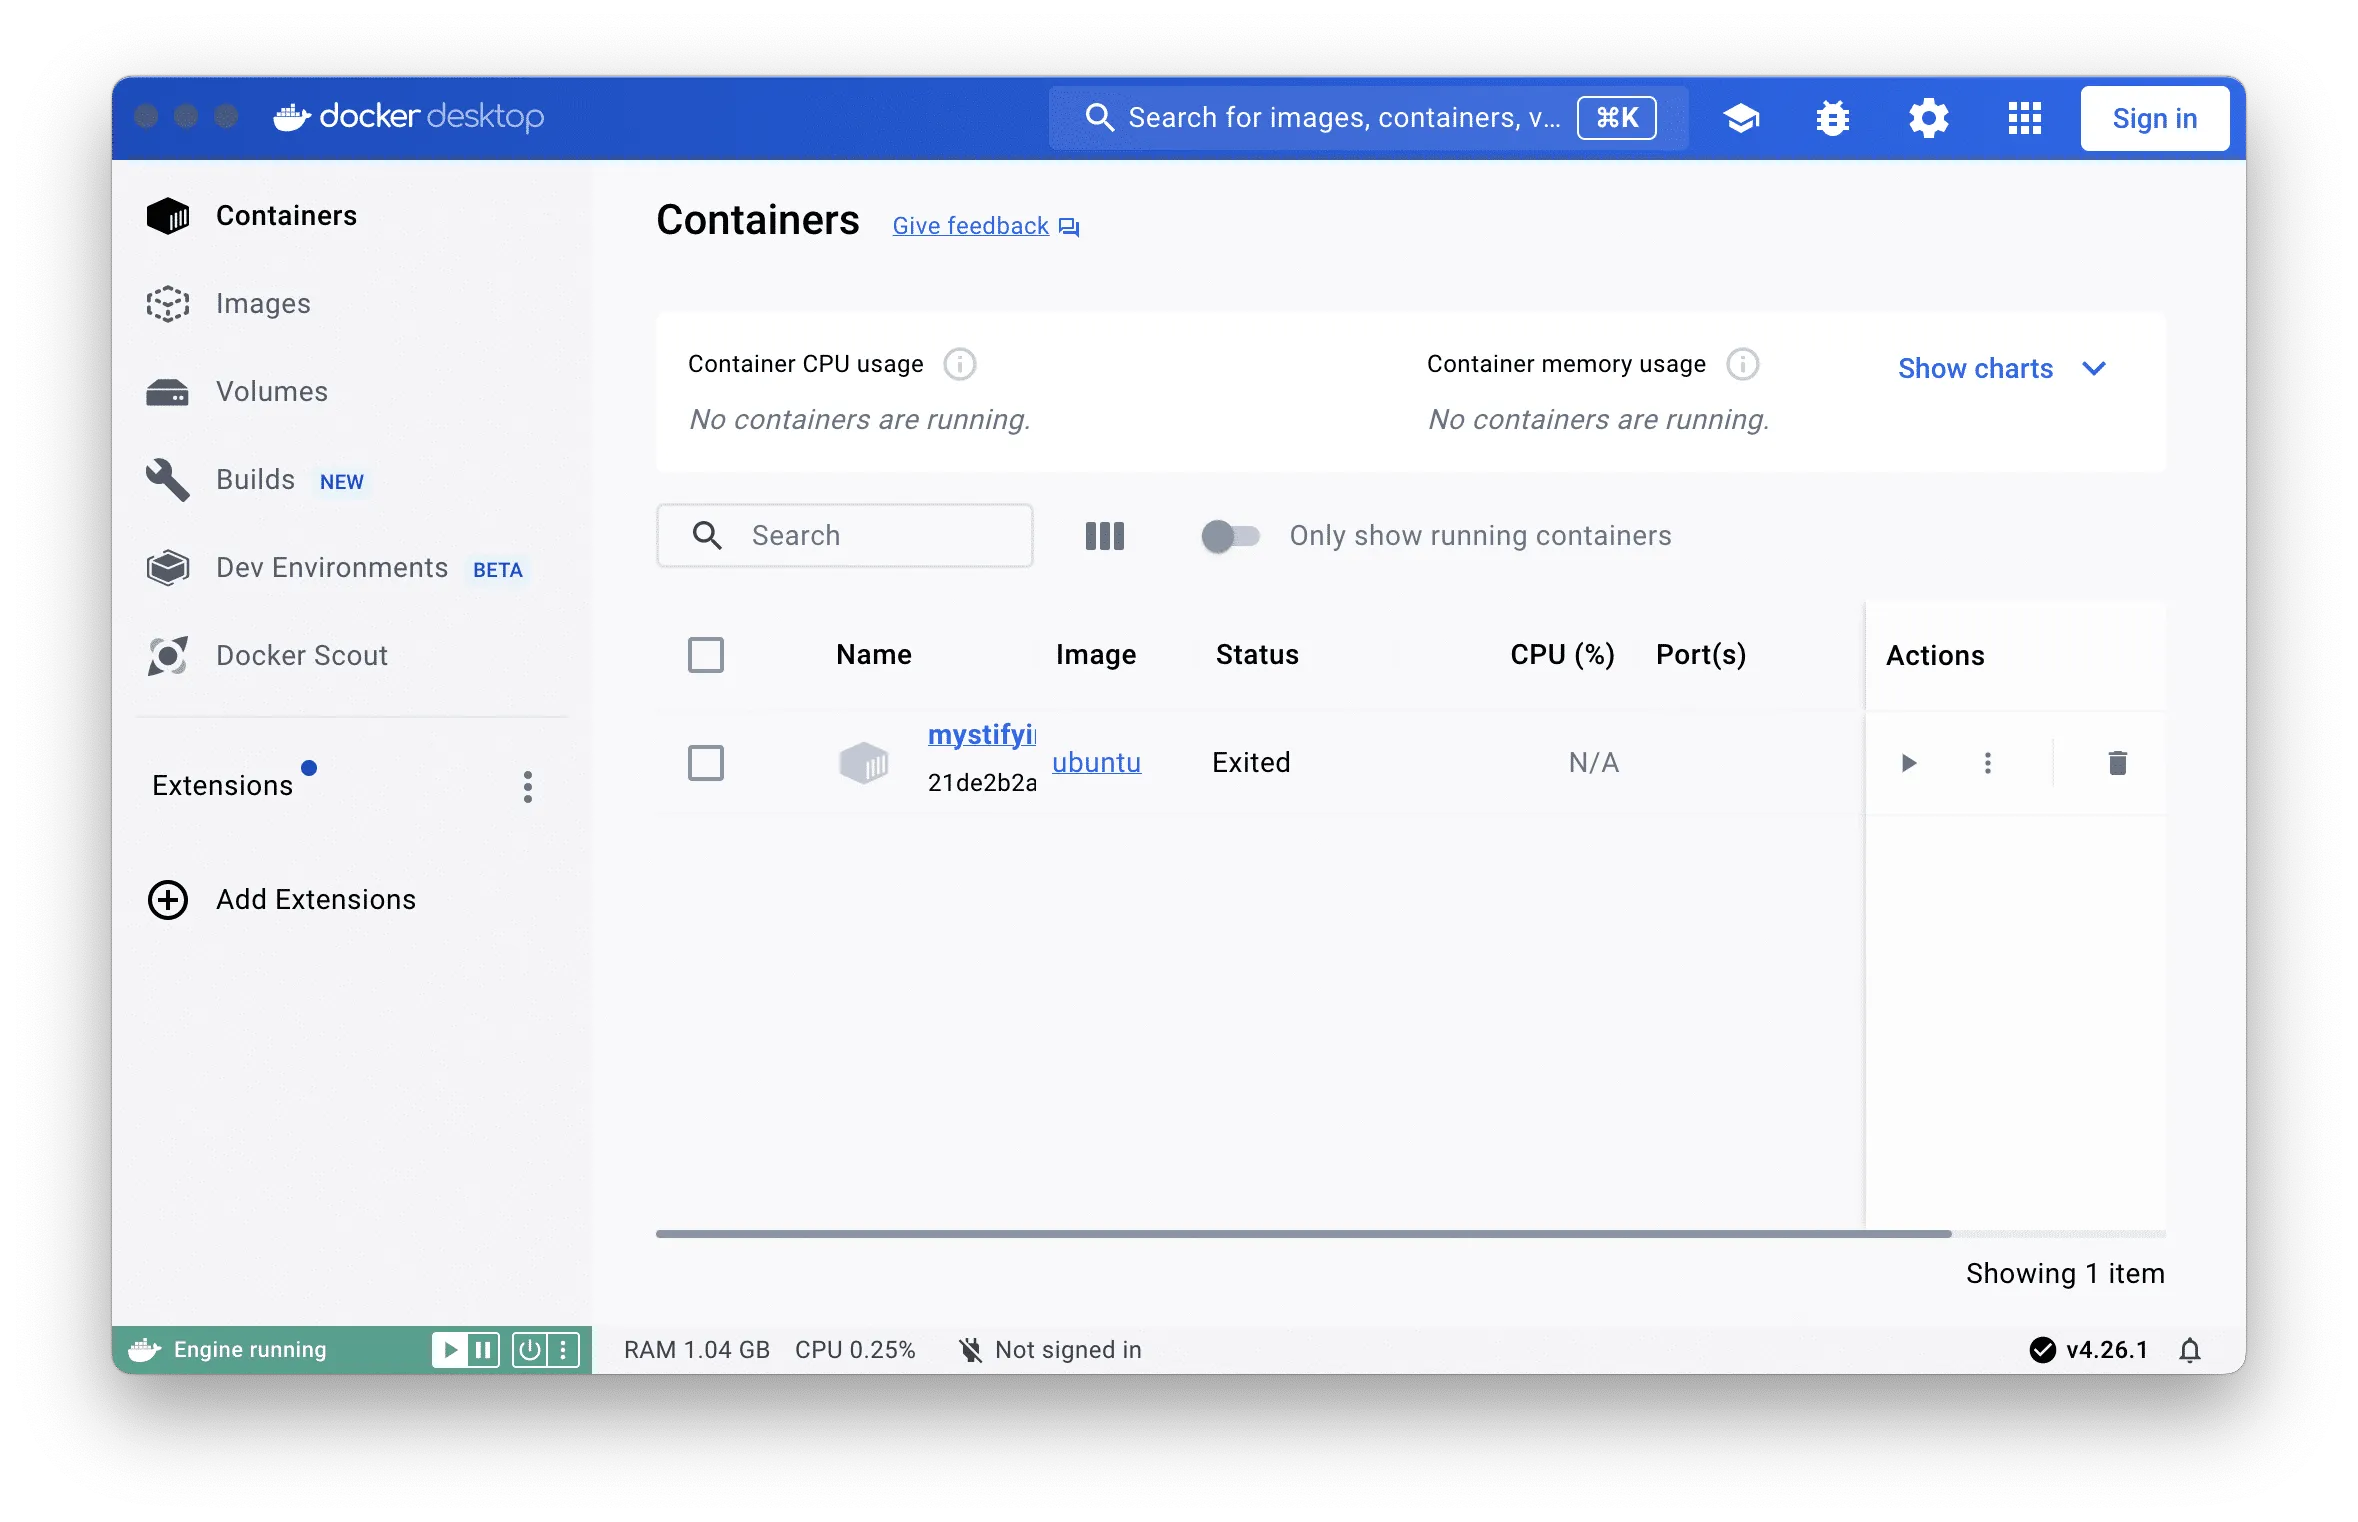The image size is (2358, 1522).
Task: Click the engine power quit icon
Action: 529,1351
